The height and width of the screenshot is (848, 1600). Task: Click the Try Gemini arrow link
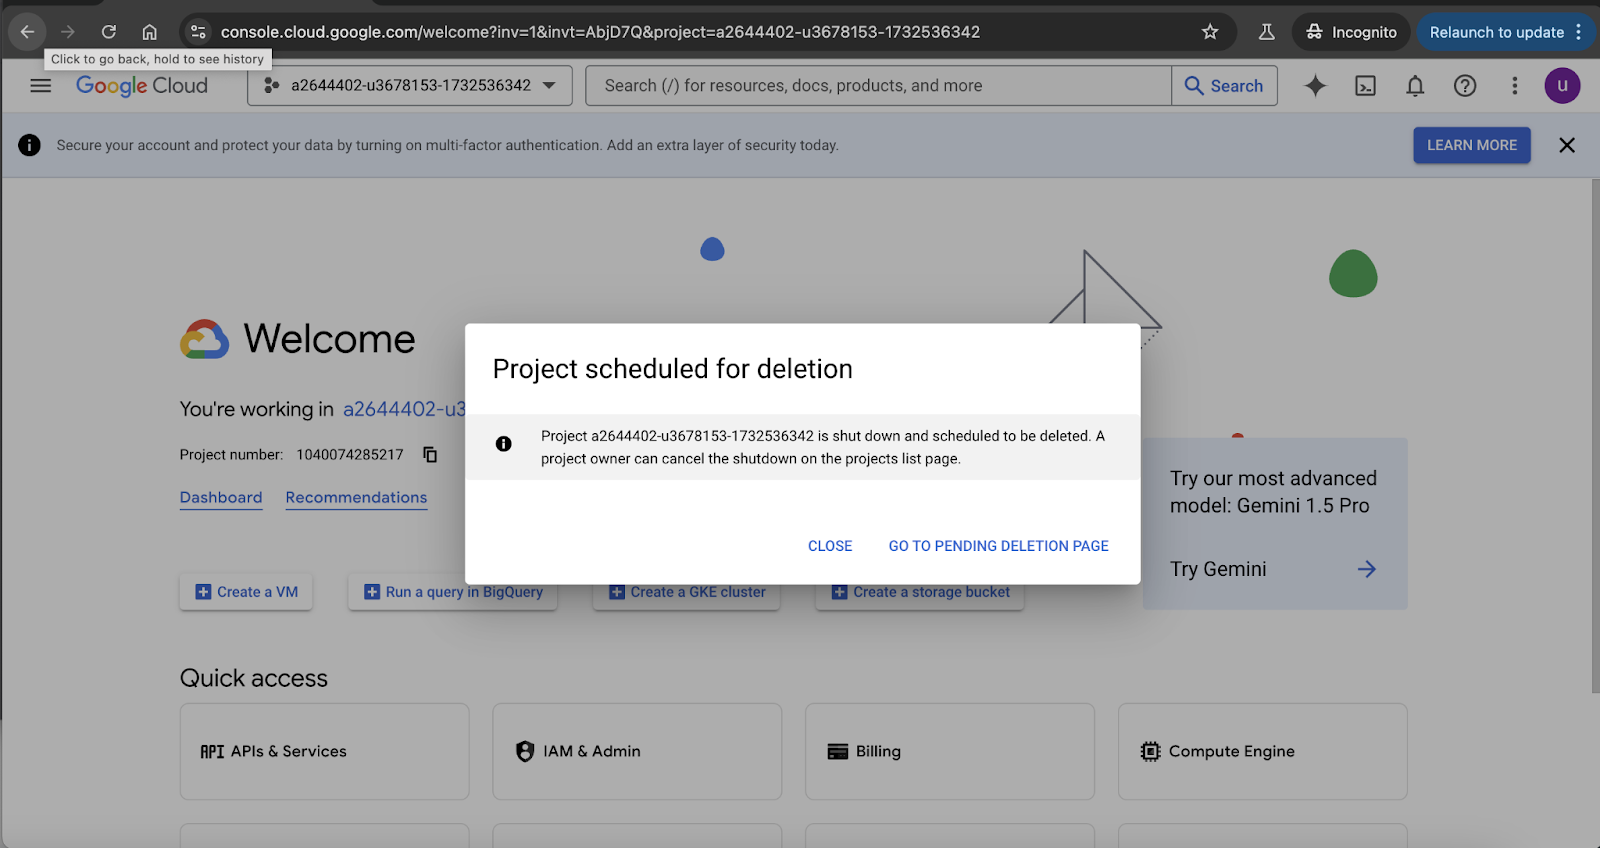pos(1366,569)
